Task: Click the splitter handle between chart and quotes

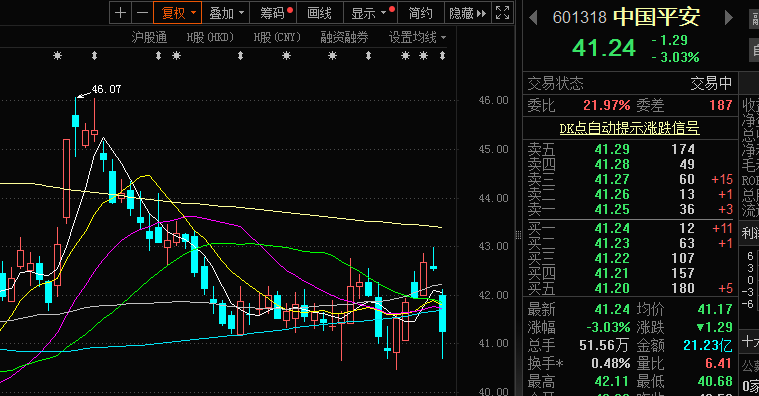Action: coord(518,235)
